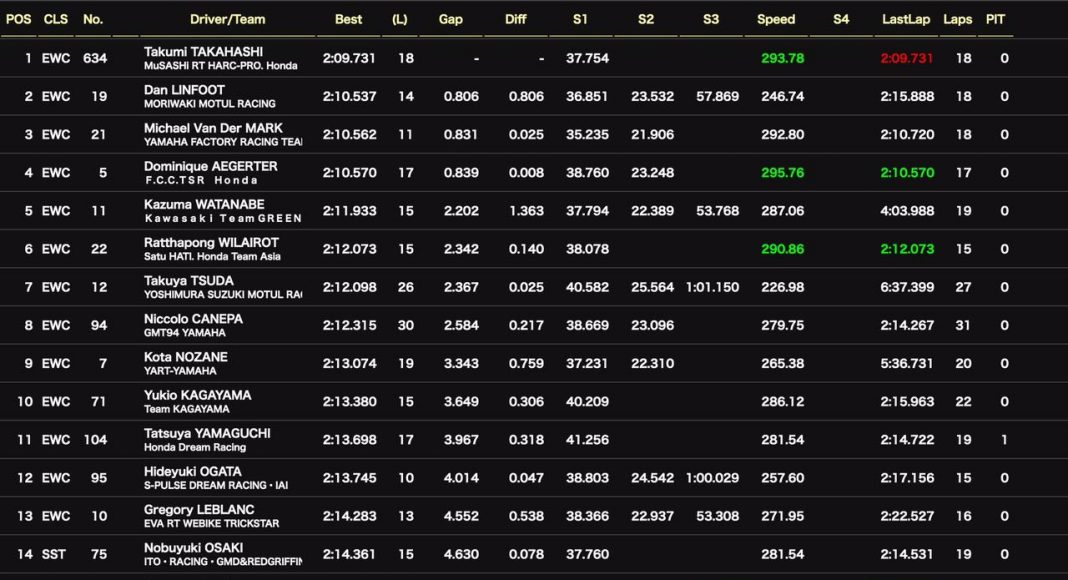Click the S4 column header
1068x580 pixels.
pos(841,19)
